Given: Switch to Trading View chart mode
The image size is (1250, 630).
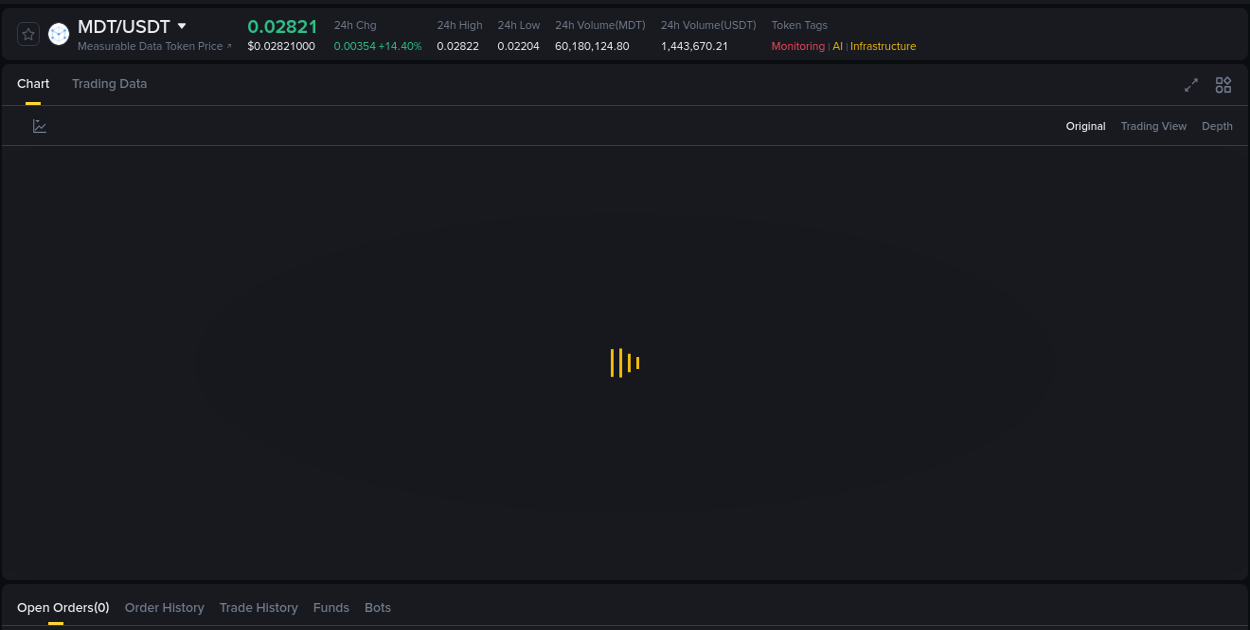Looking at the screenshot, I should click(1153, 126).
